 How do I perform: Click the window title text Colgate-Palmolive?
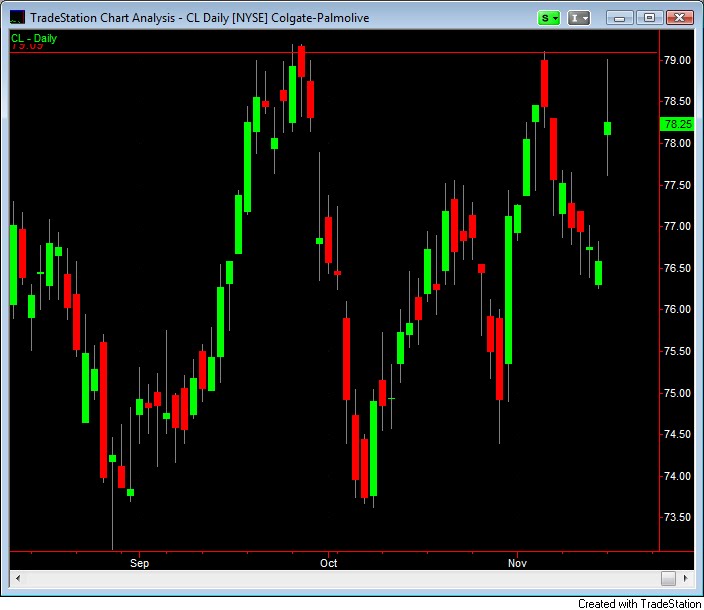coord(320,18)
